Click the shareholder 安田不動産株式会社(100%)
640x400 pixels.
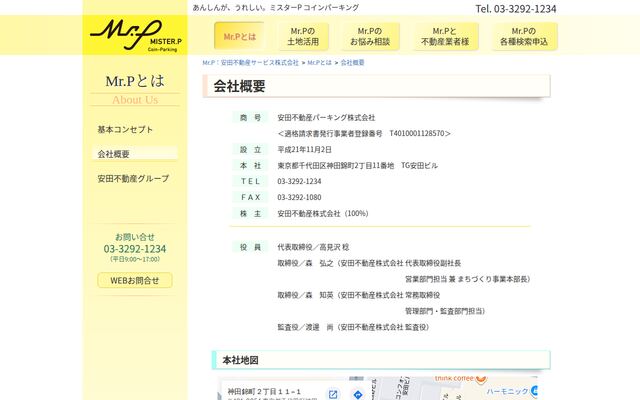323,213
